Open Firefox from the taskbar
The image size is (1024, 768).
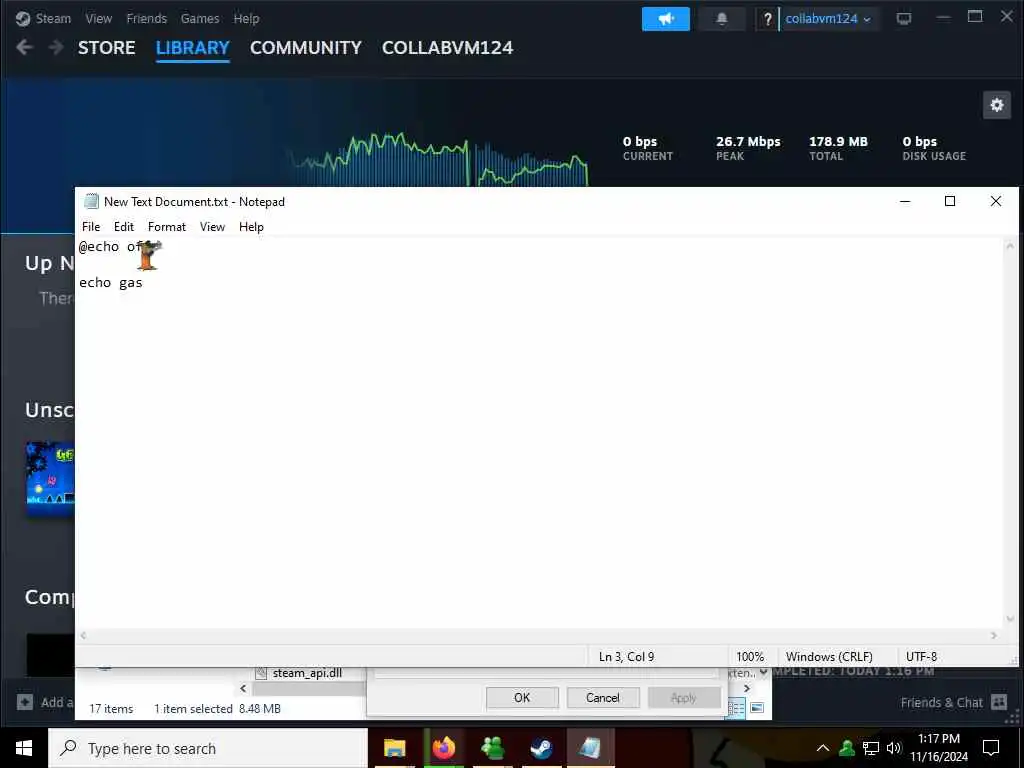tap(443, 748)
